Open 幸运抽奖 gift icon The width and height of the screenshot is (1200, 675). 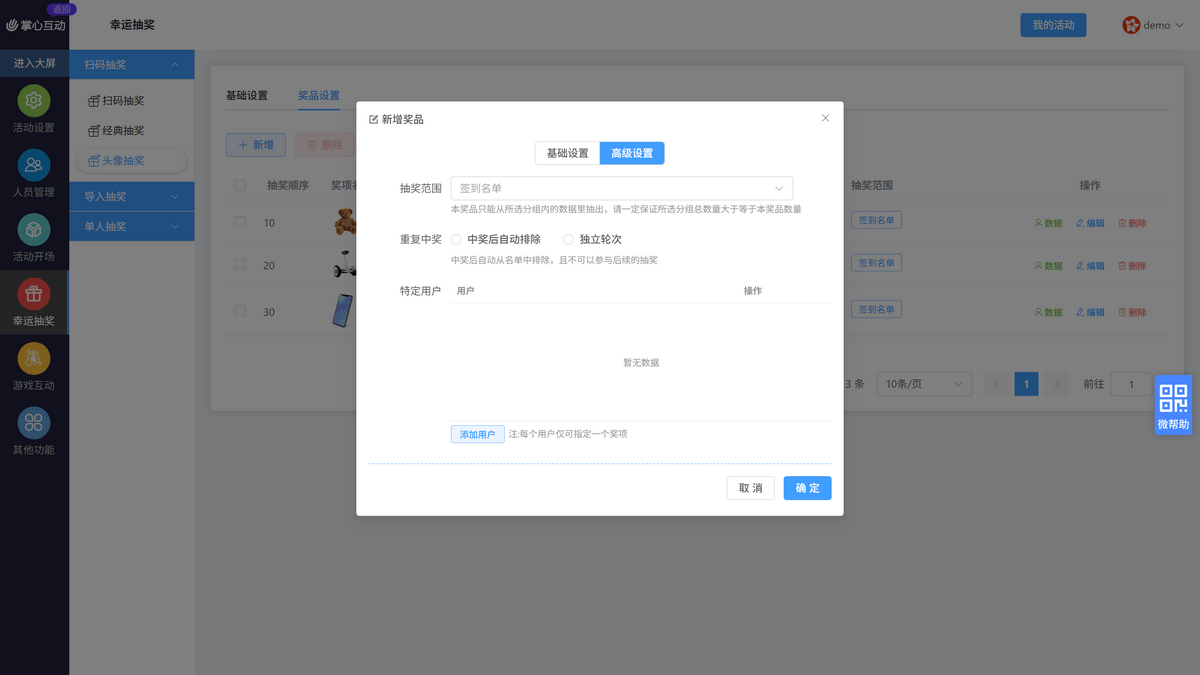(34, 294)
